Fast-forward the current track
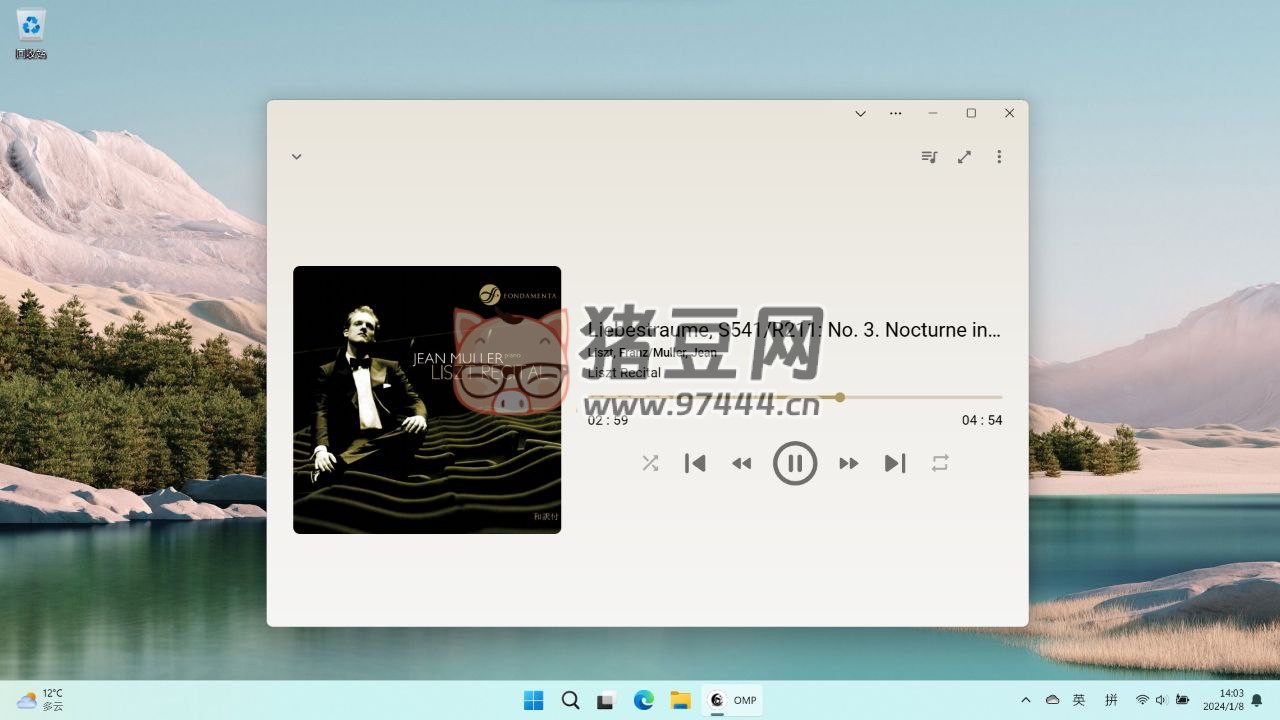 tap(848, 463)
